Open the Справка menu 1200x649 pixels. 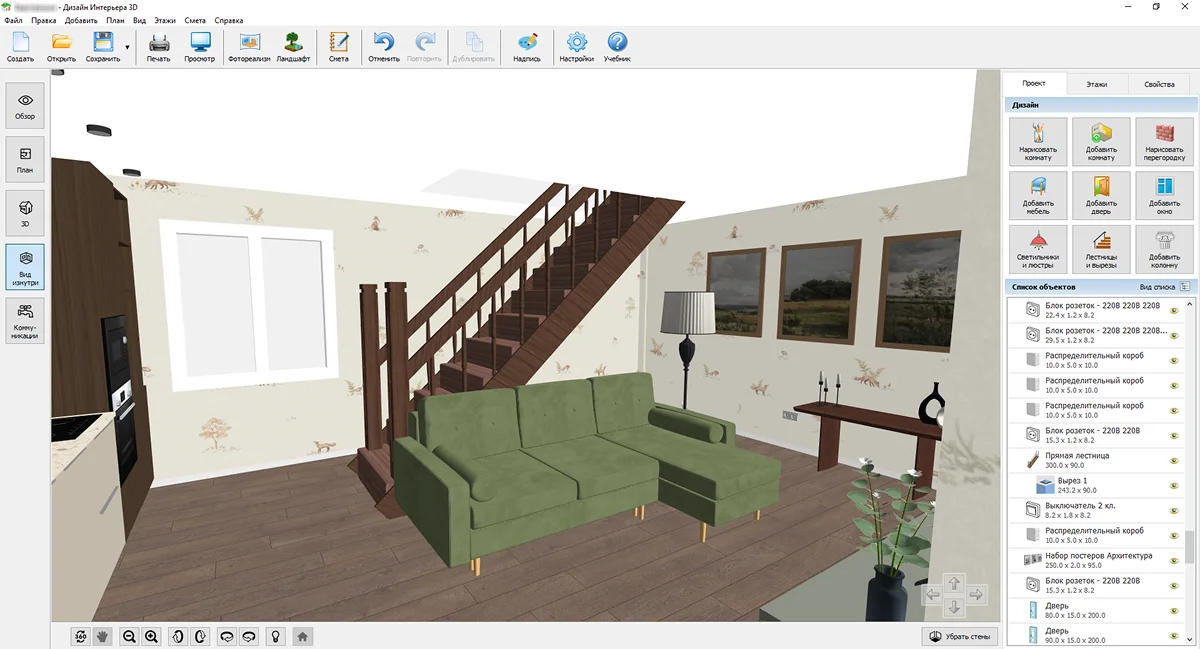[x=229, y=20]
